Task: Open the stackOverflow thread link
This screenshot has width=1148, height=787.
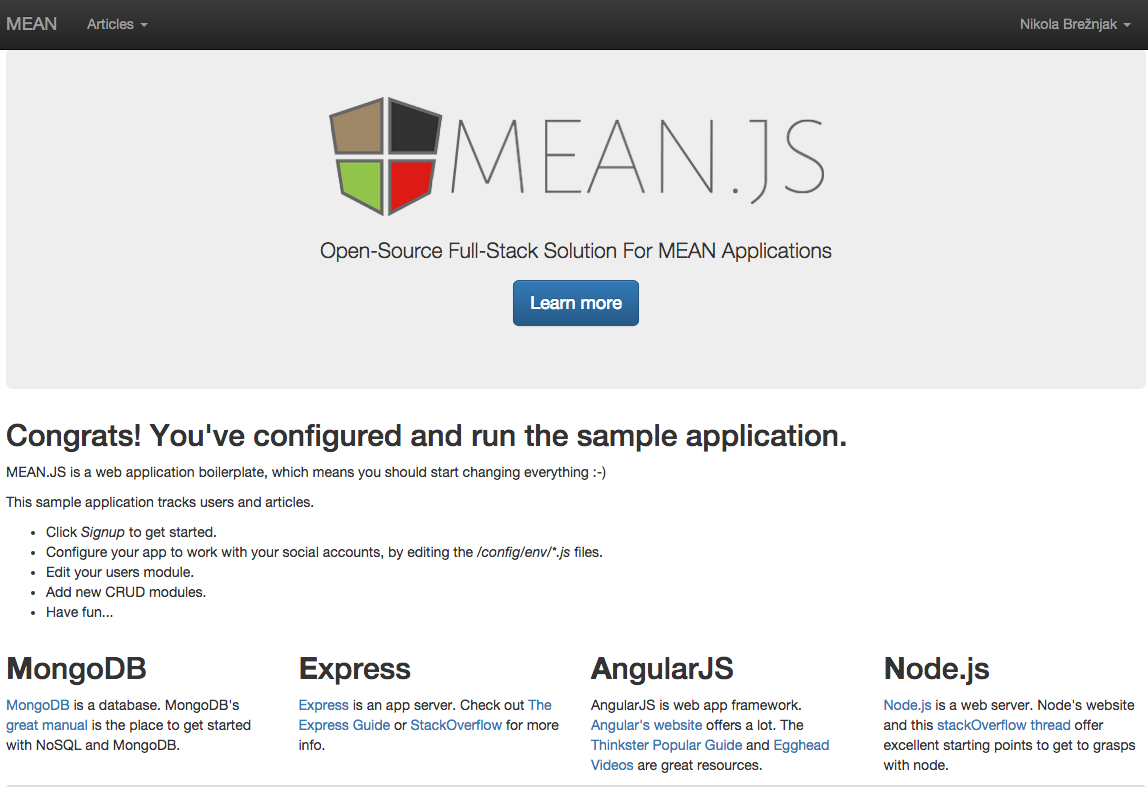Action: coord(1004,725)
